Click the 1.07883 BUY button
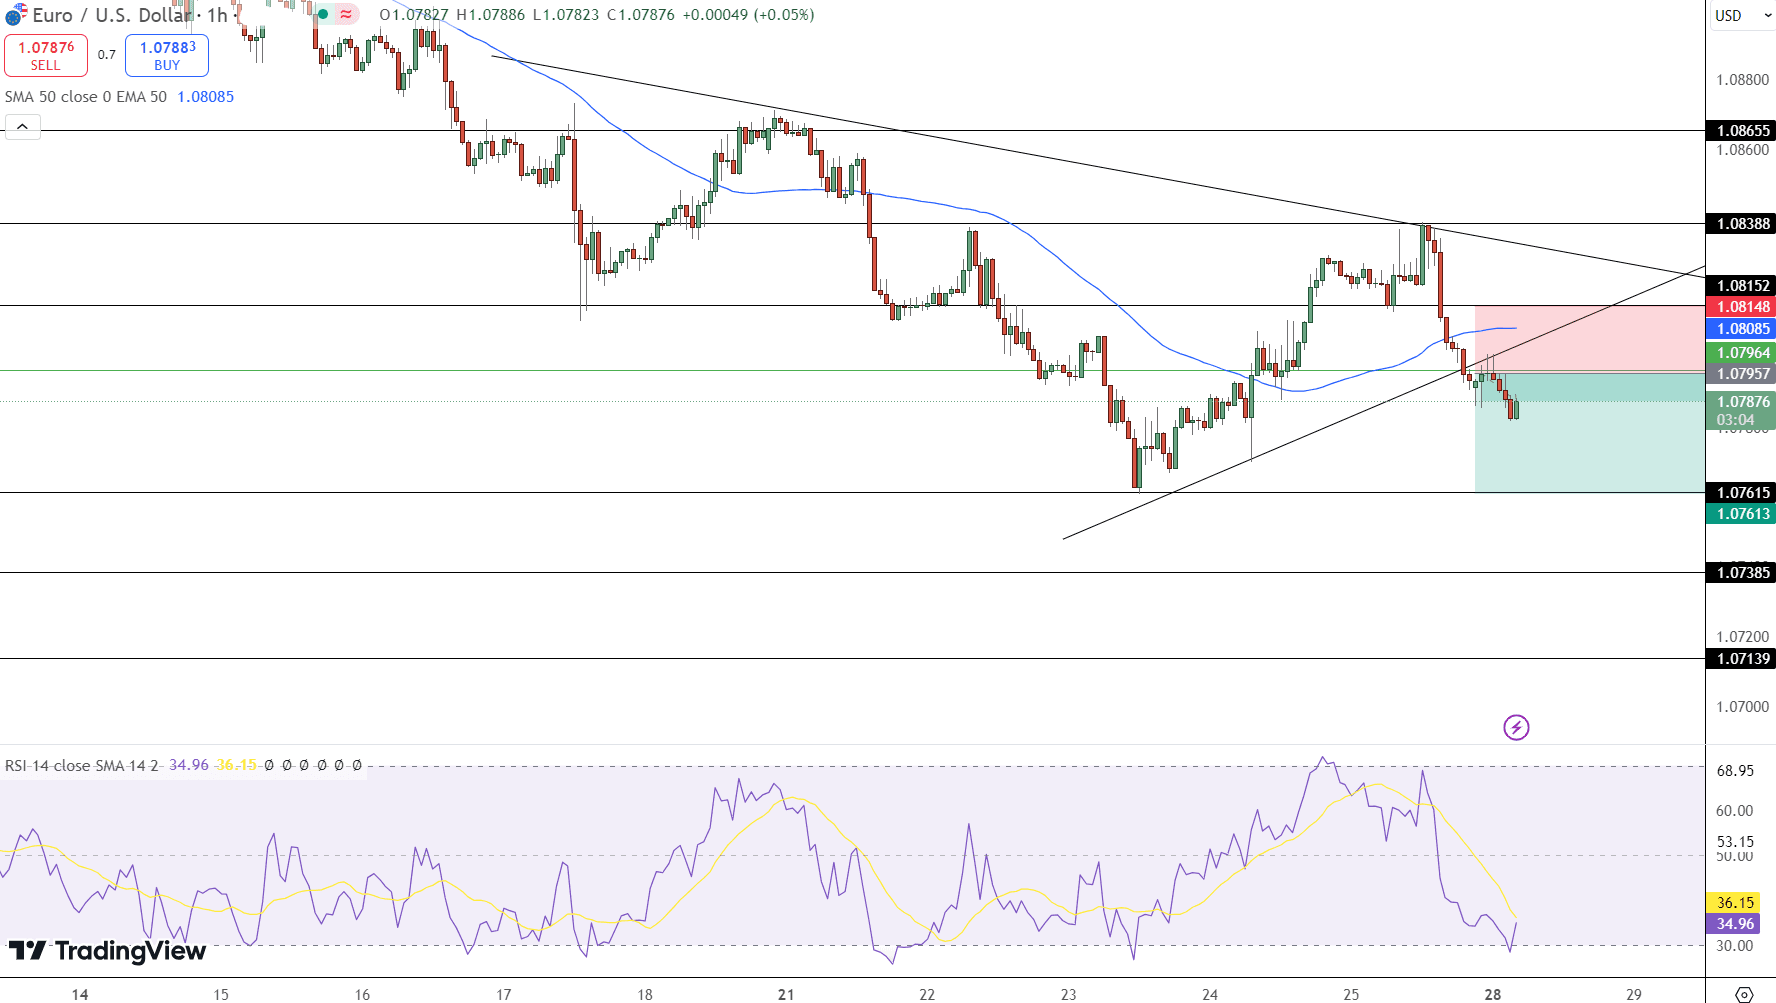 pos(167,55)
